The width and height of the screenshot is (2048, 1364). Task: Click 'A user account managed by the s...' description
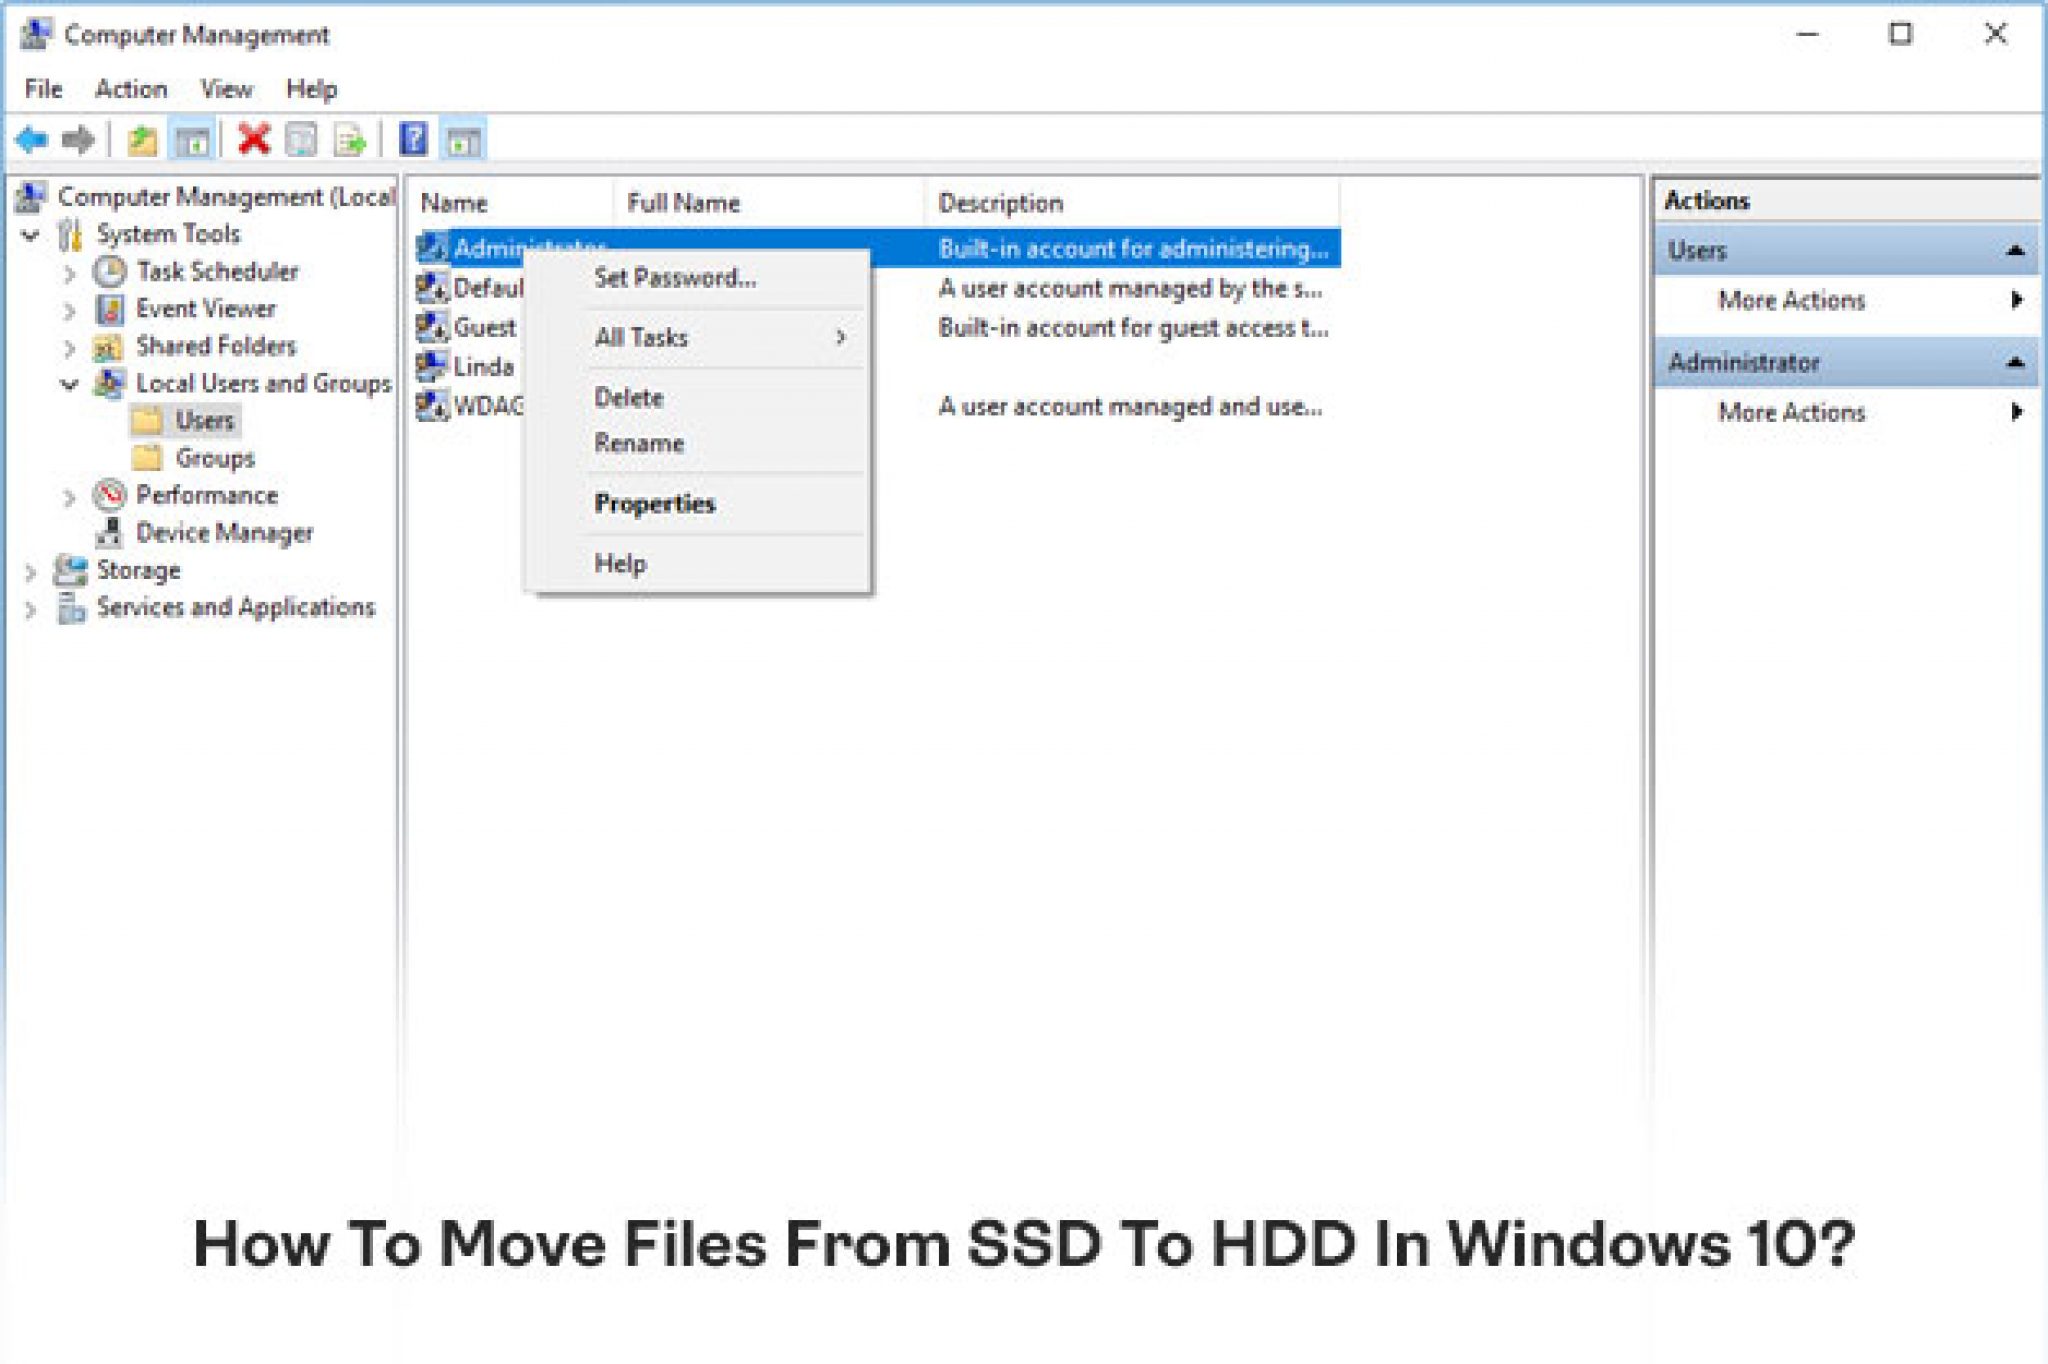[1130, 289]
